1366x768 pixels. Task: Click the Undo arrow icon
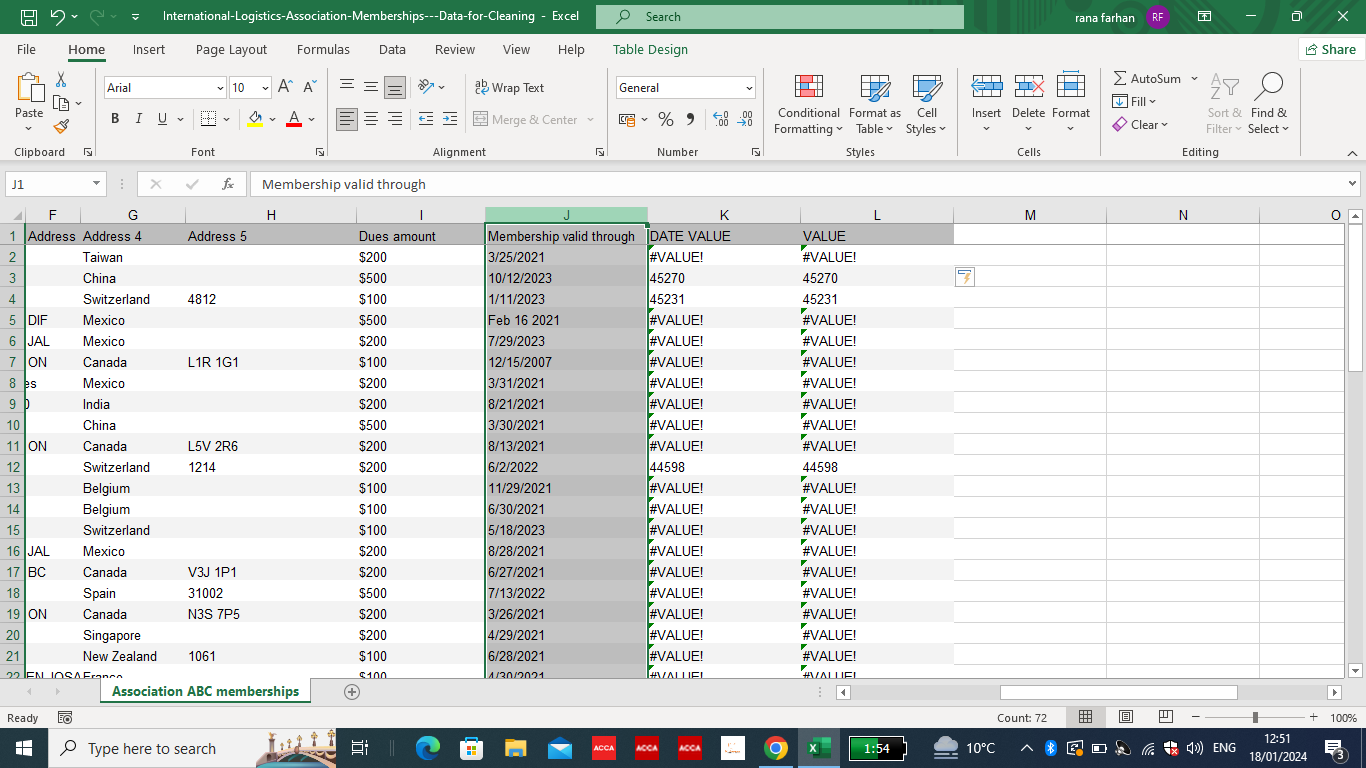(57, 17)
